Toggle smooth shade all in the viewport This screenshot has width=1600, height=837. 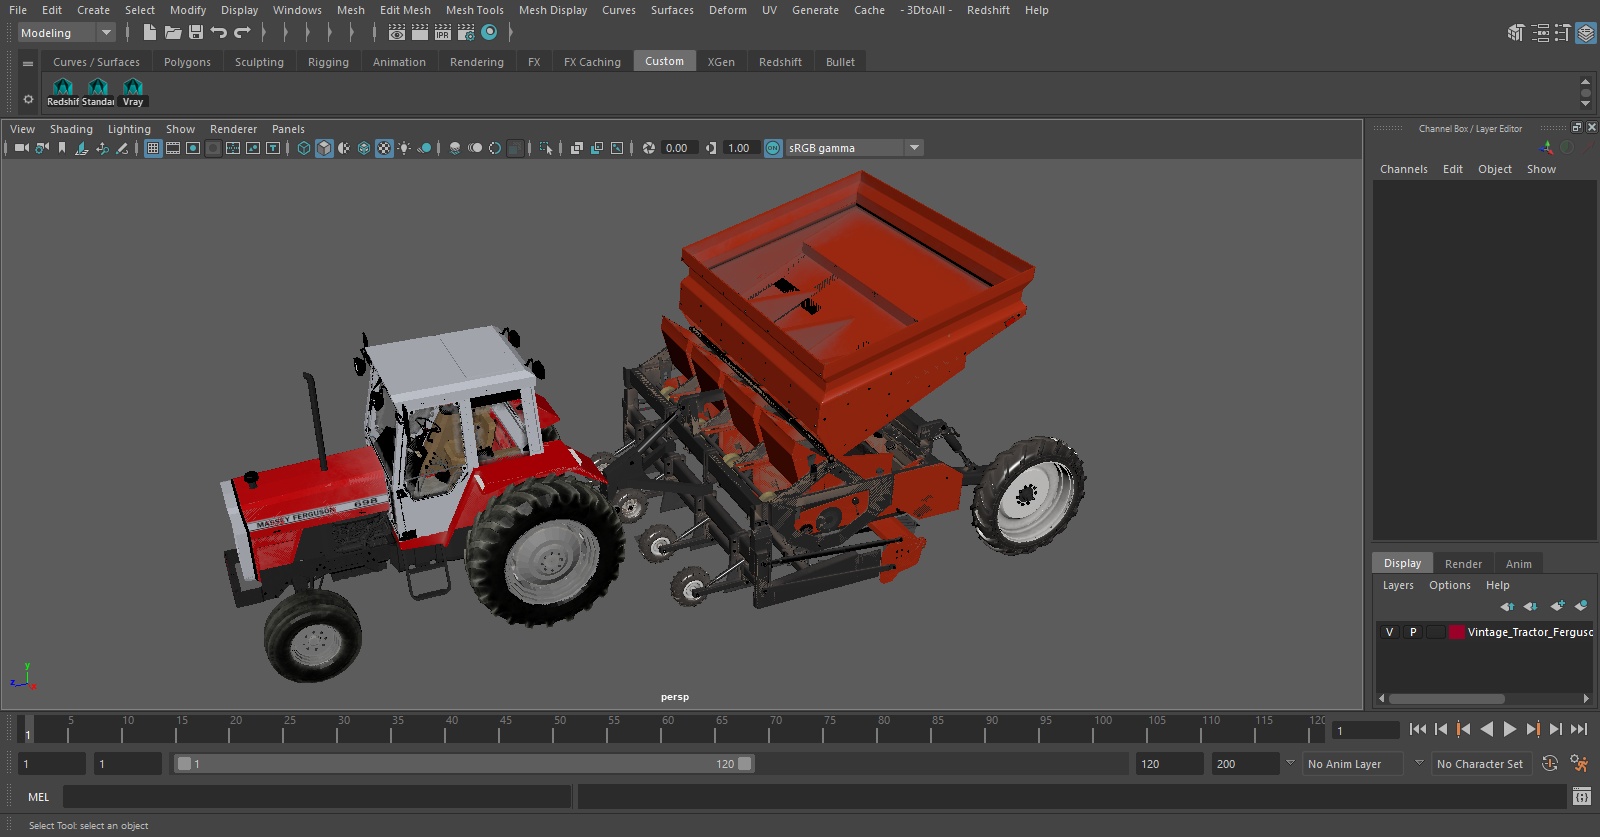coord(324,148)
